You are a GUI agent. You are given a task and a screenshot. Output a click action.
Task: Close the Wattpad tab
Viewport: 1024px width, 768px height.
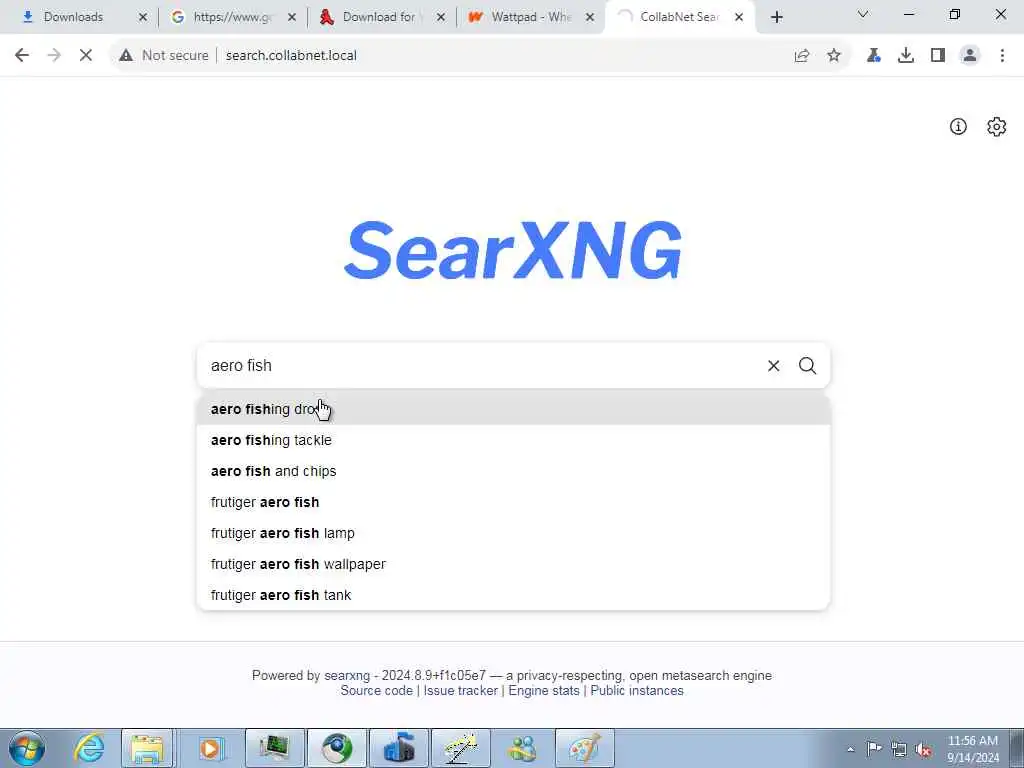[x=590, y=18]
